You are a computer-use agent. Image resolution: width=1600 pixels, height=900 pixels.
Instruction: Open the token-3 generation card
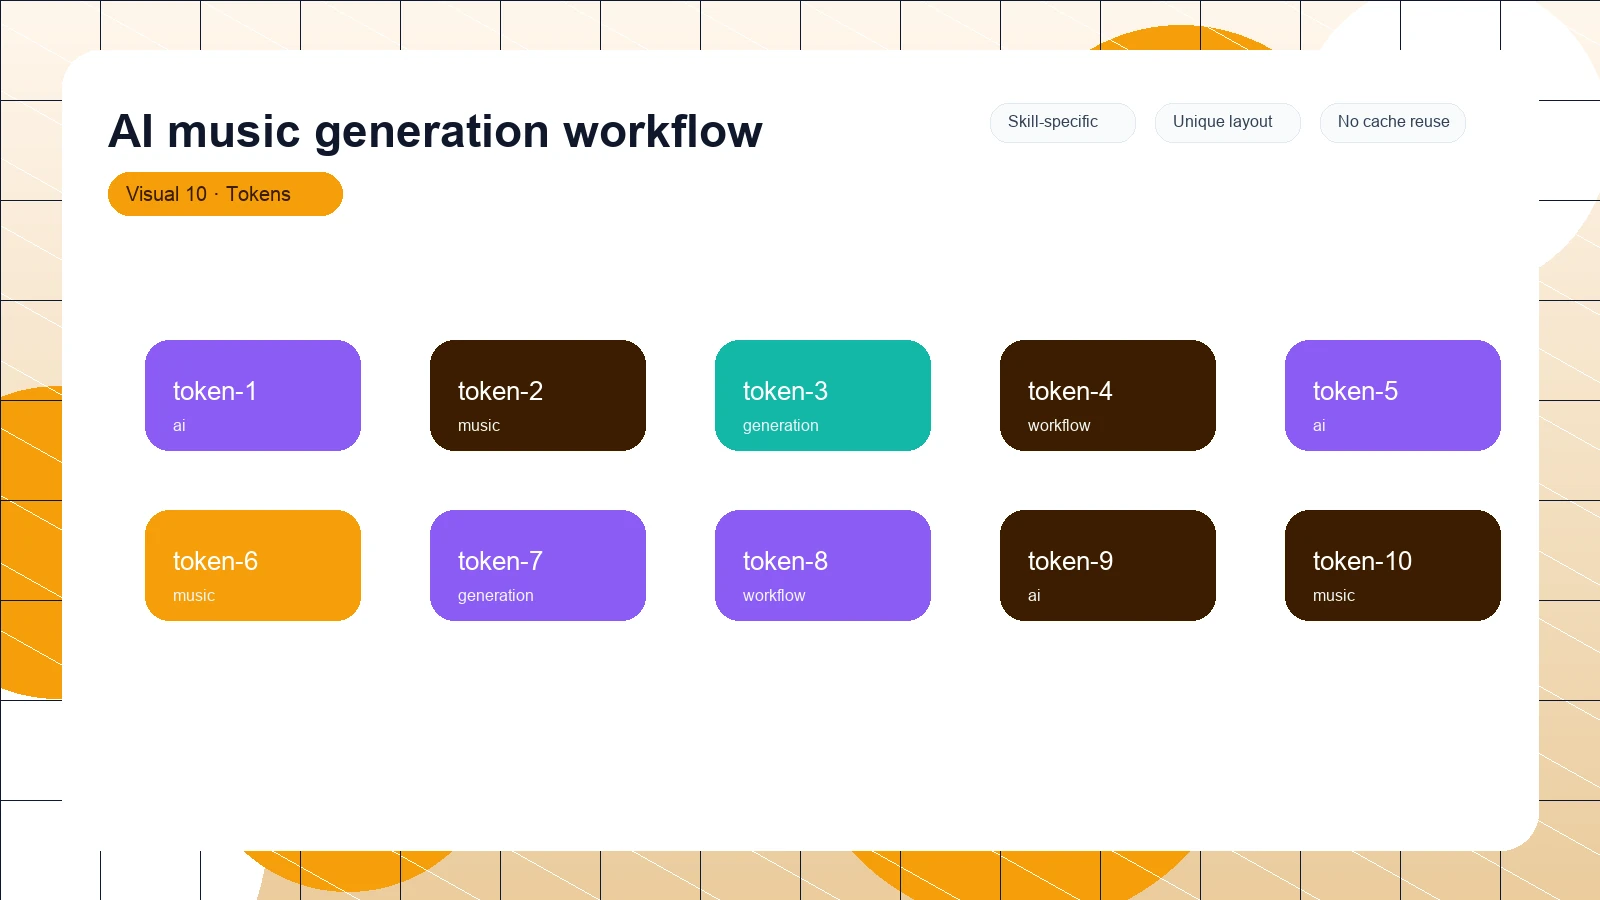point(823,395)
